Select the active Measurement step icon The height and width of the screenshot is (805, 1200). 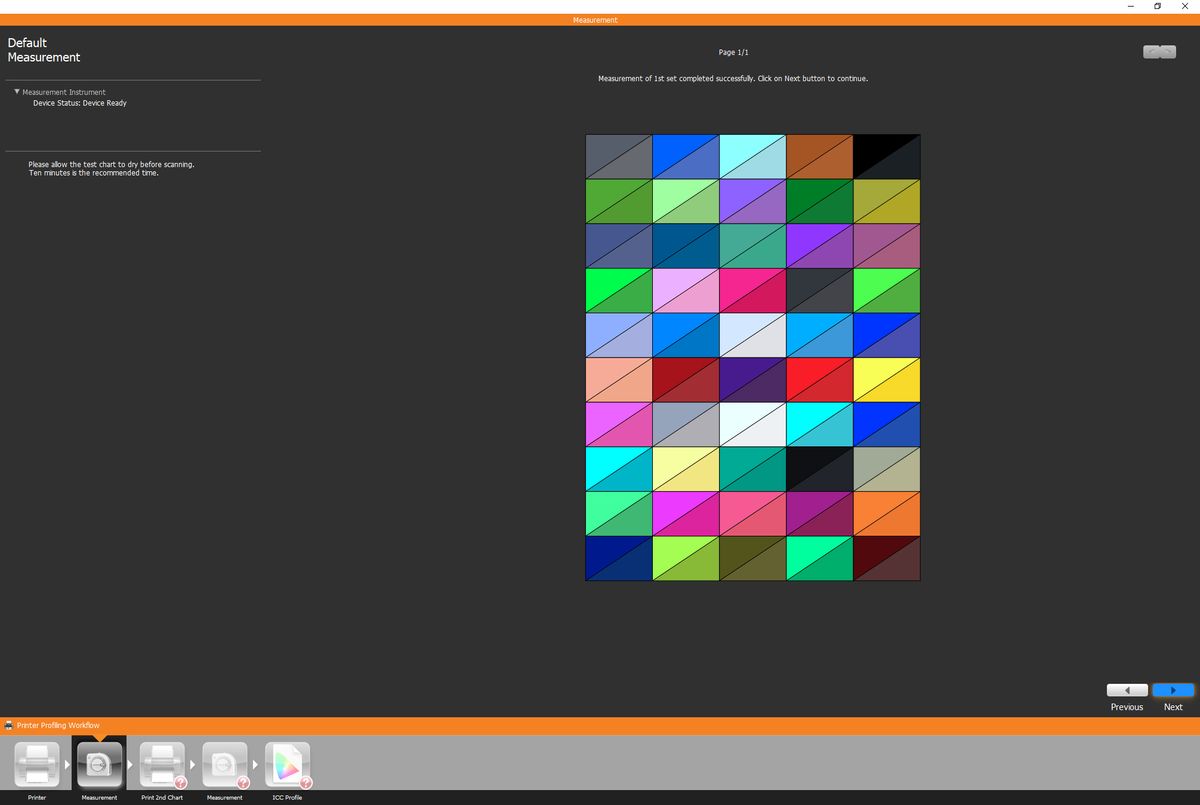[x=99, y=763]
